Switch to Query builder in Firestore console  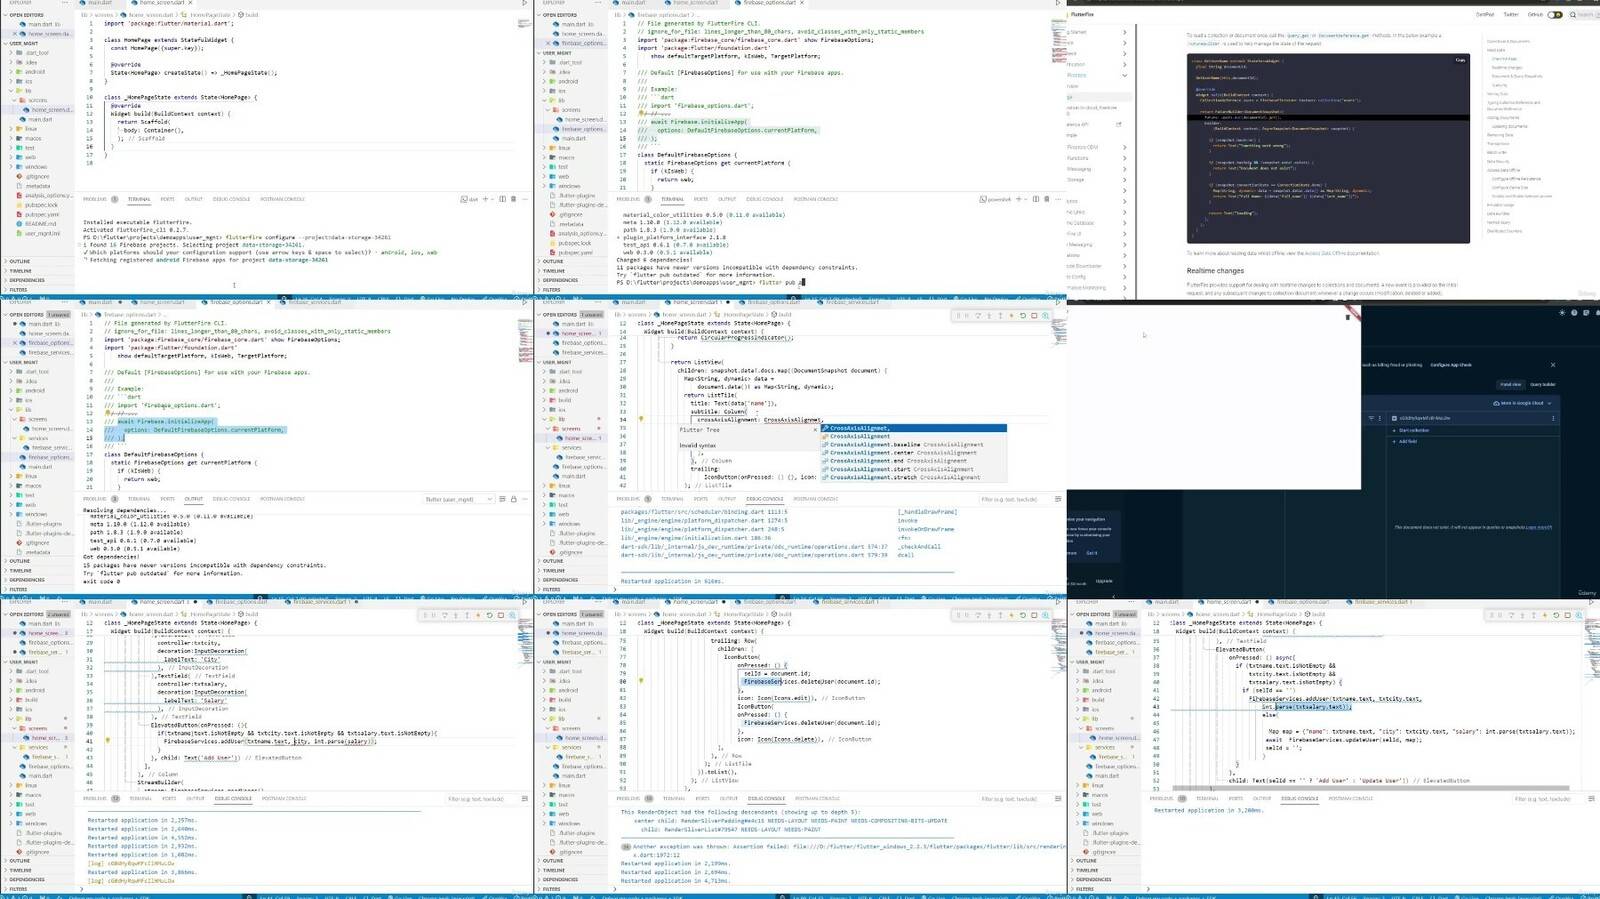click(1543, 384)
